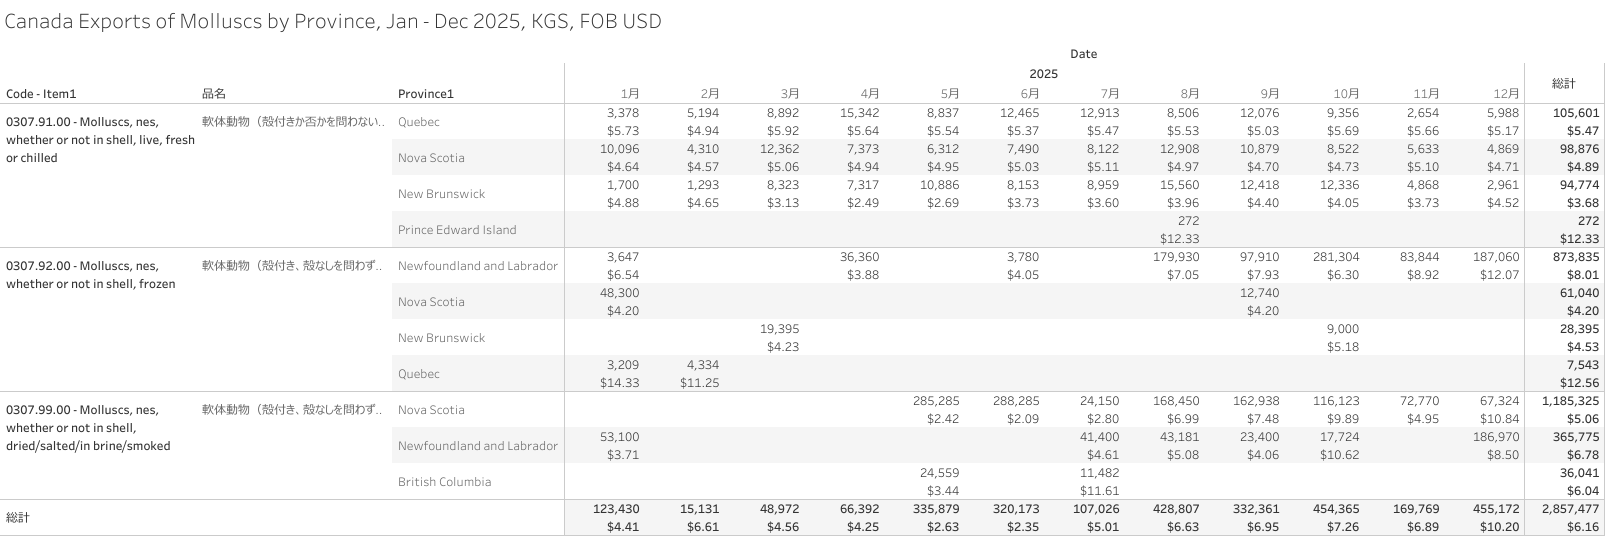Viewport: 1606px width, 536px height.
Task: Select the 0307.92.00 frozen molluscs item label
Action: [x=90, y=275]
